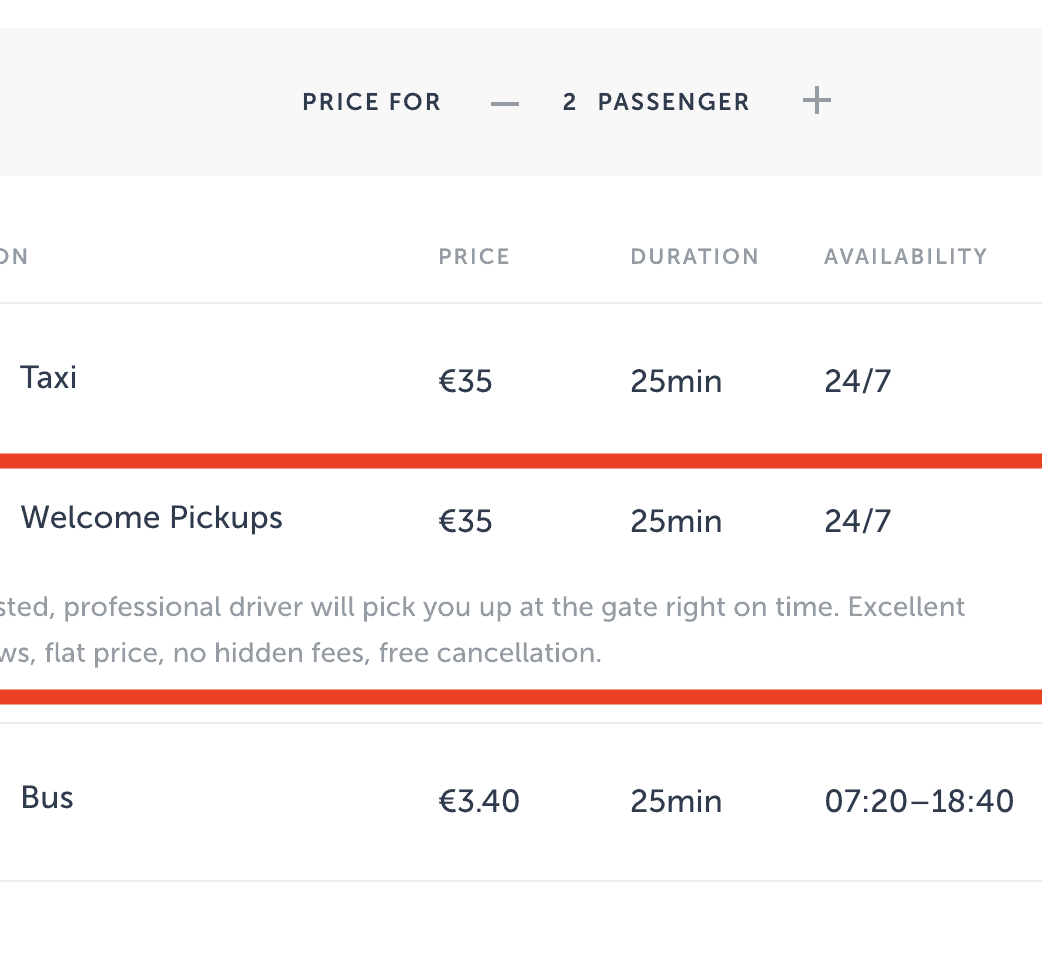Click the PRICE column header

click(474, 257)
